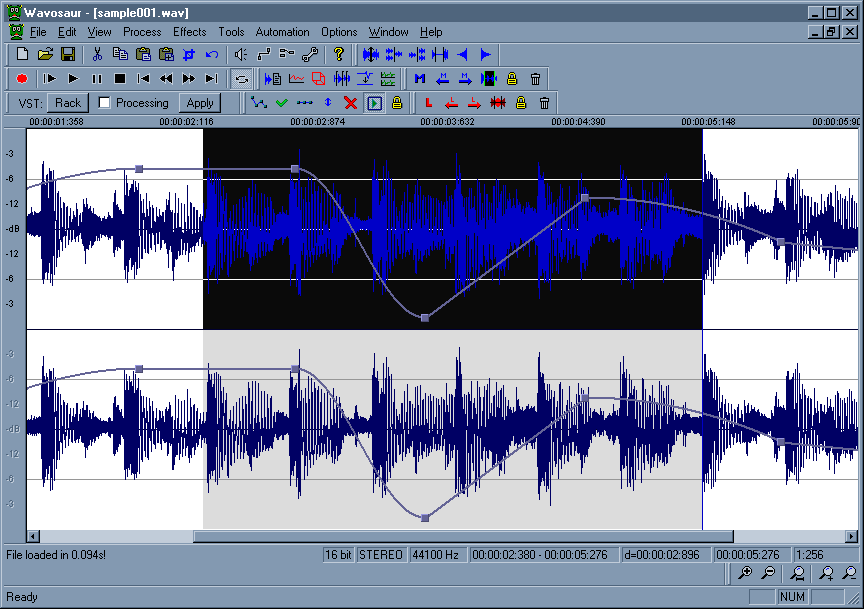Open the Process menu
The image size is (864, 609).
[x=142, y=32]
